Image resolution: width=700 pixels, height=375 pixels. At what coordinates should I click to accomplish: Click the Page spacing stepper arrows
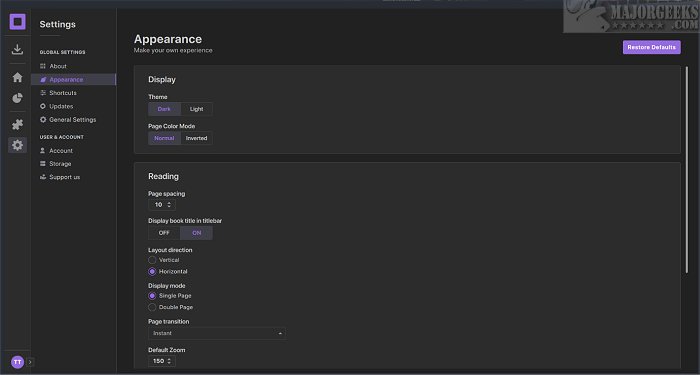tap(169, 204)
